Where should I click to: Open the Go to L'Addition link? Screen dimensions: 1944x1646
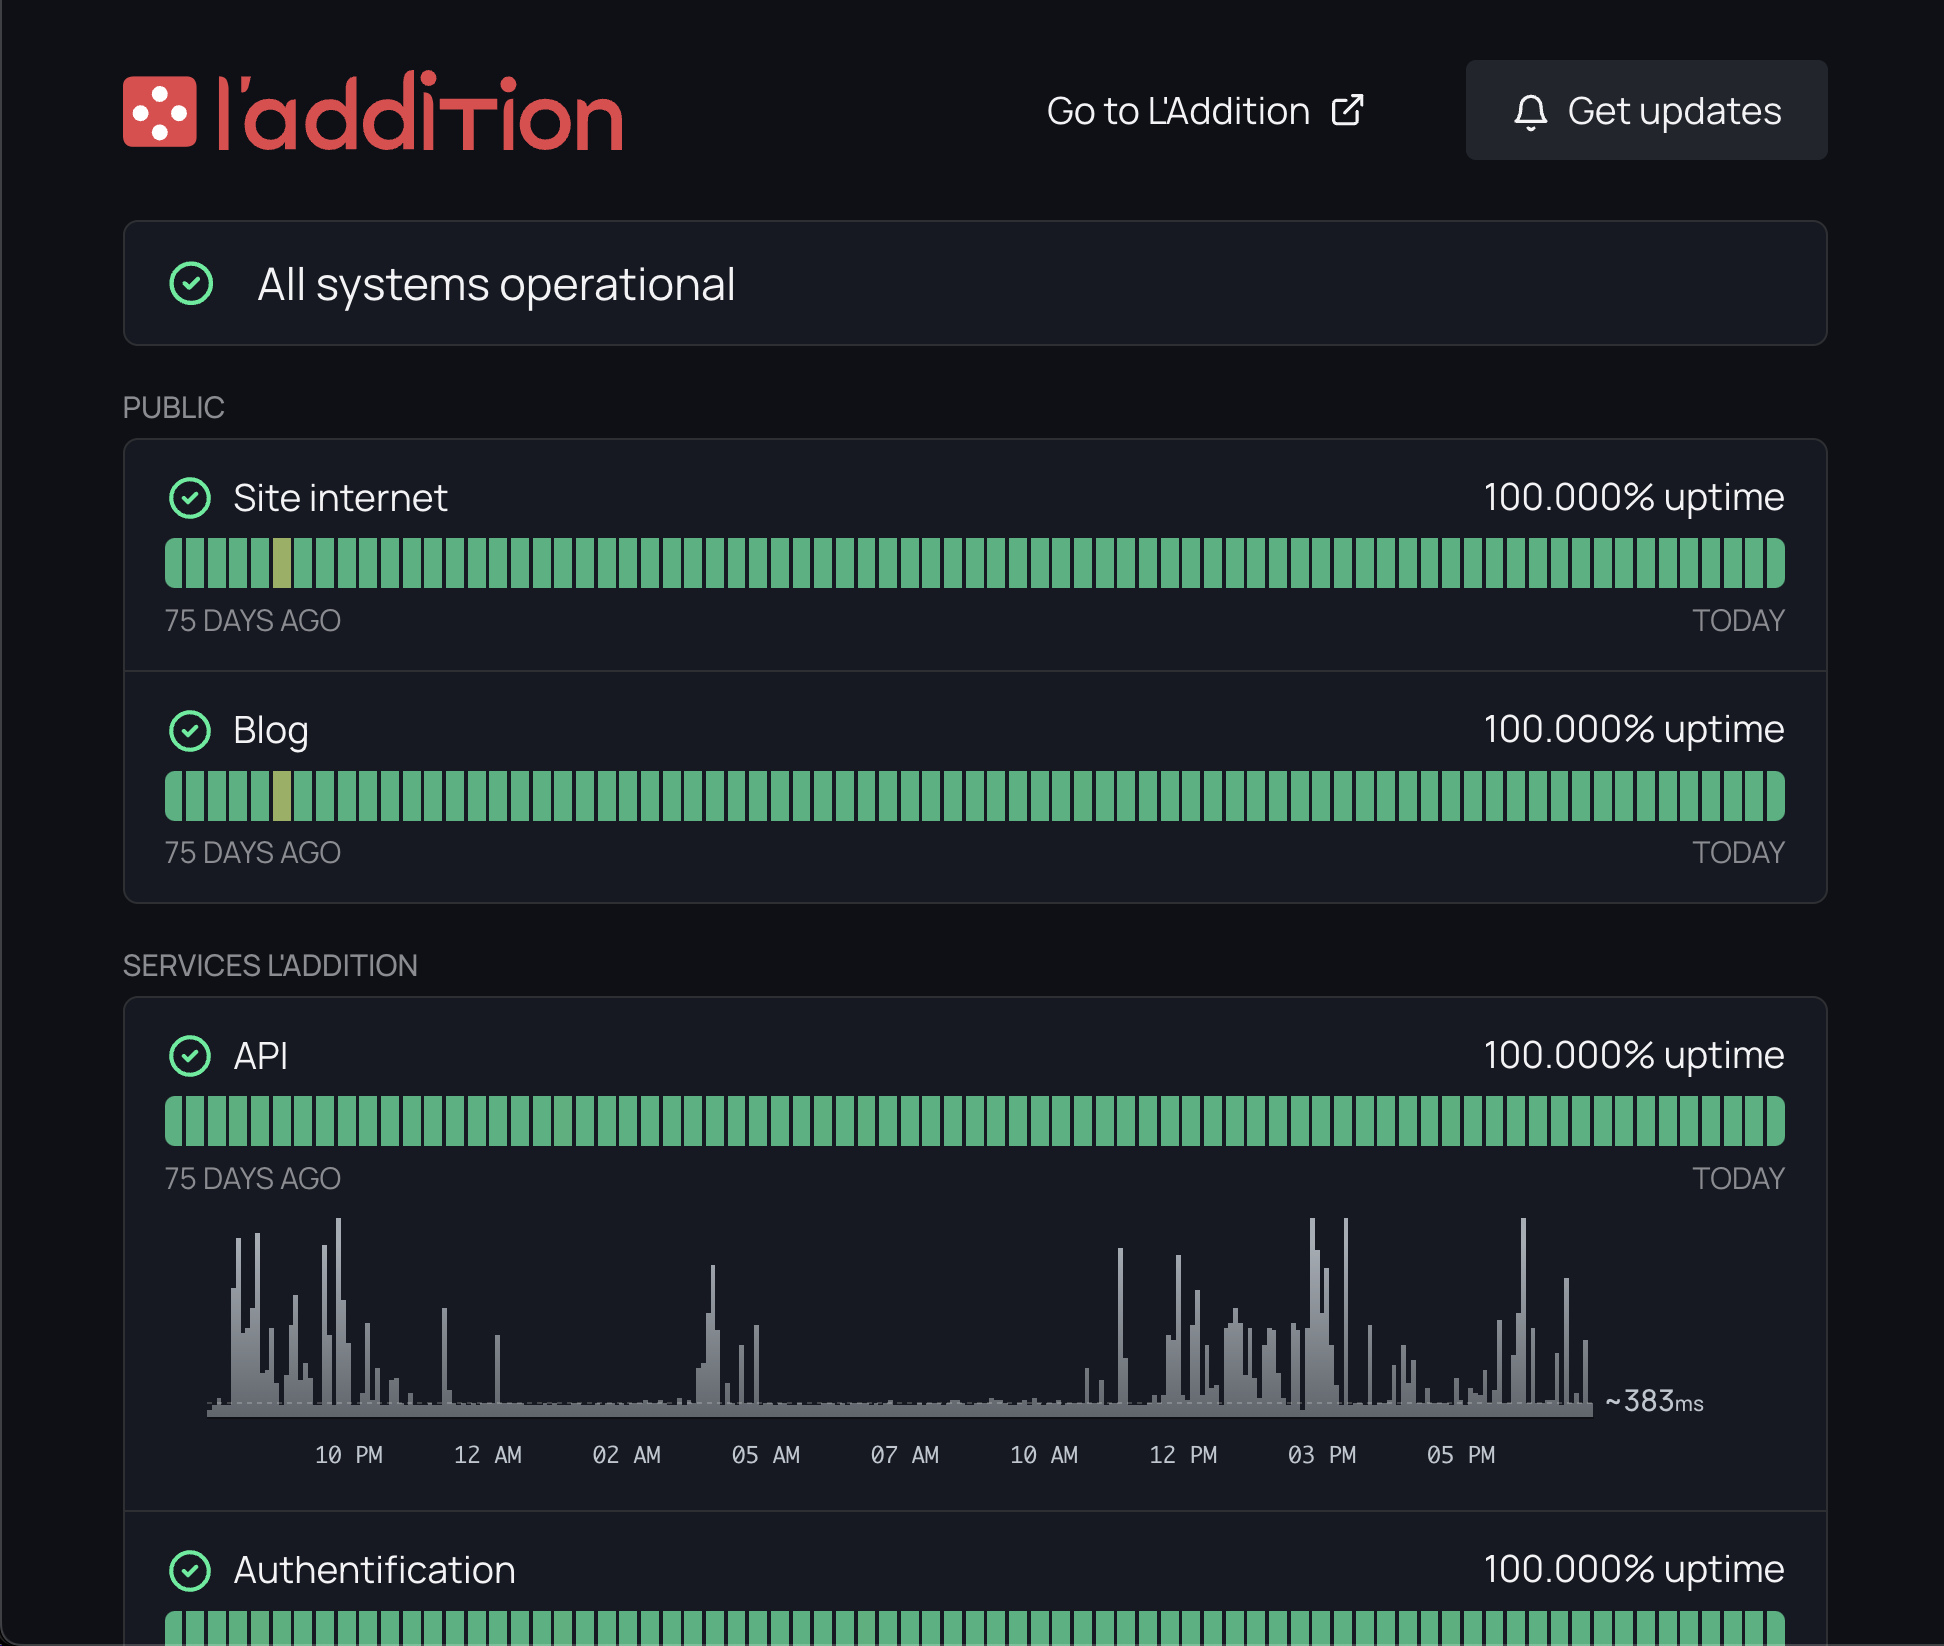[x=1205, y=111]
